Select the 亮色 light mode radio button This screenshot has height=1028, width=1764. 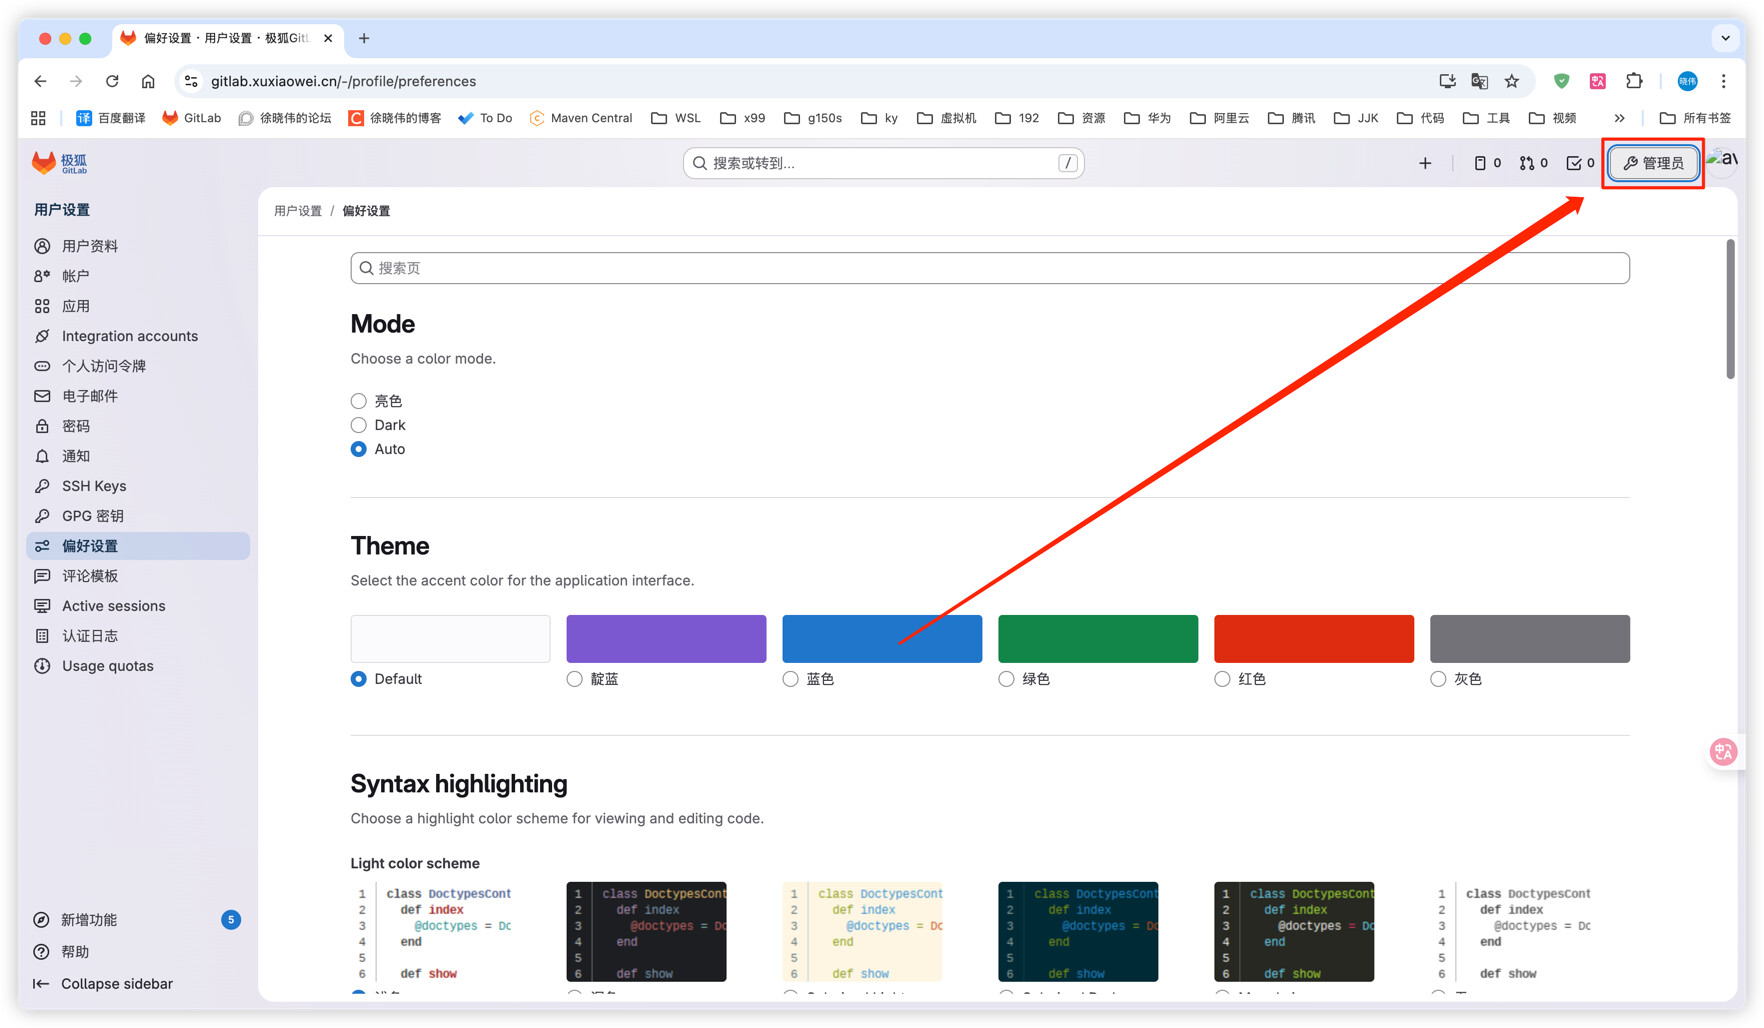(x=359, y=401)
